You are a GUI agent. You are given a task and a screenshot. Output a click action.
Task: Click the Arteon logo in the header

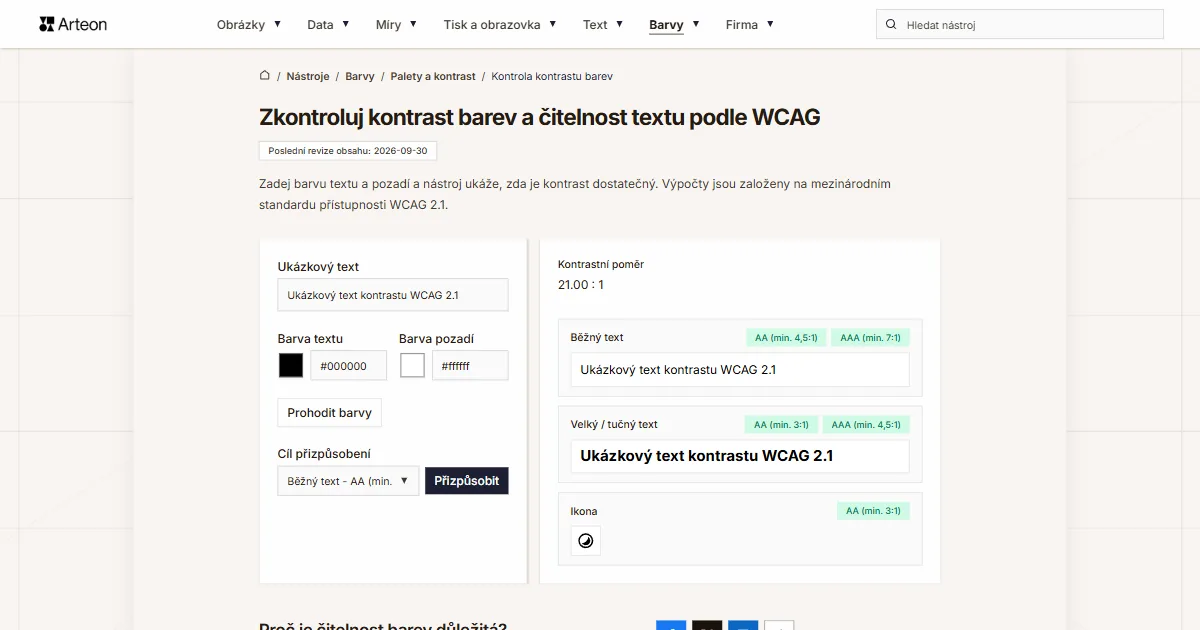pos(73,24)
